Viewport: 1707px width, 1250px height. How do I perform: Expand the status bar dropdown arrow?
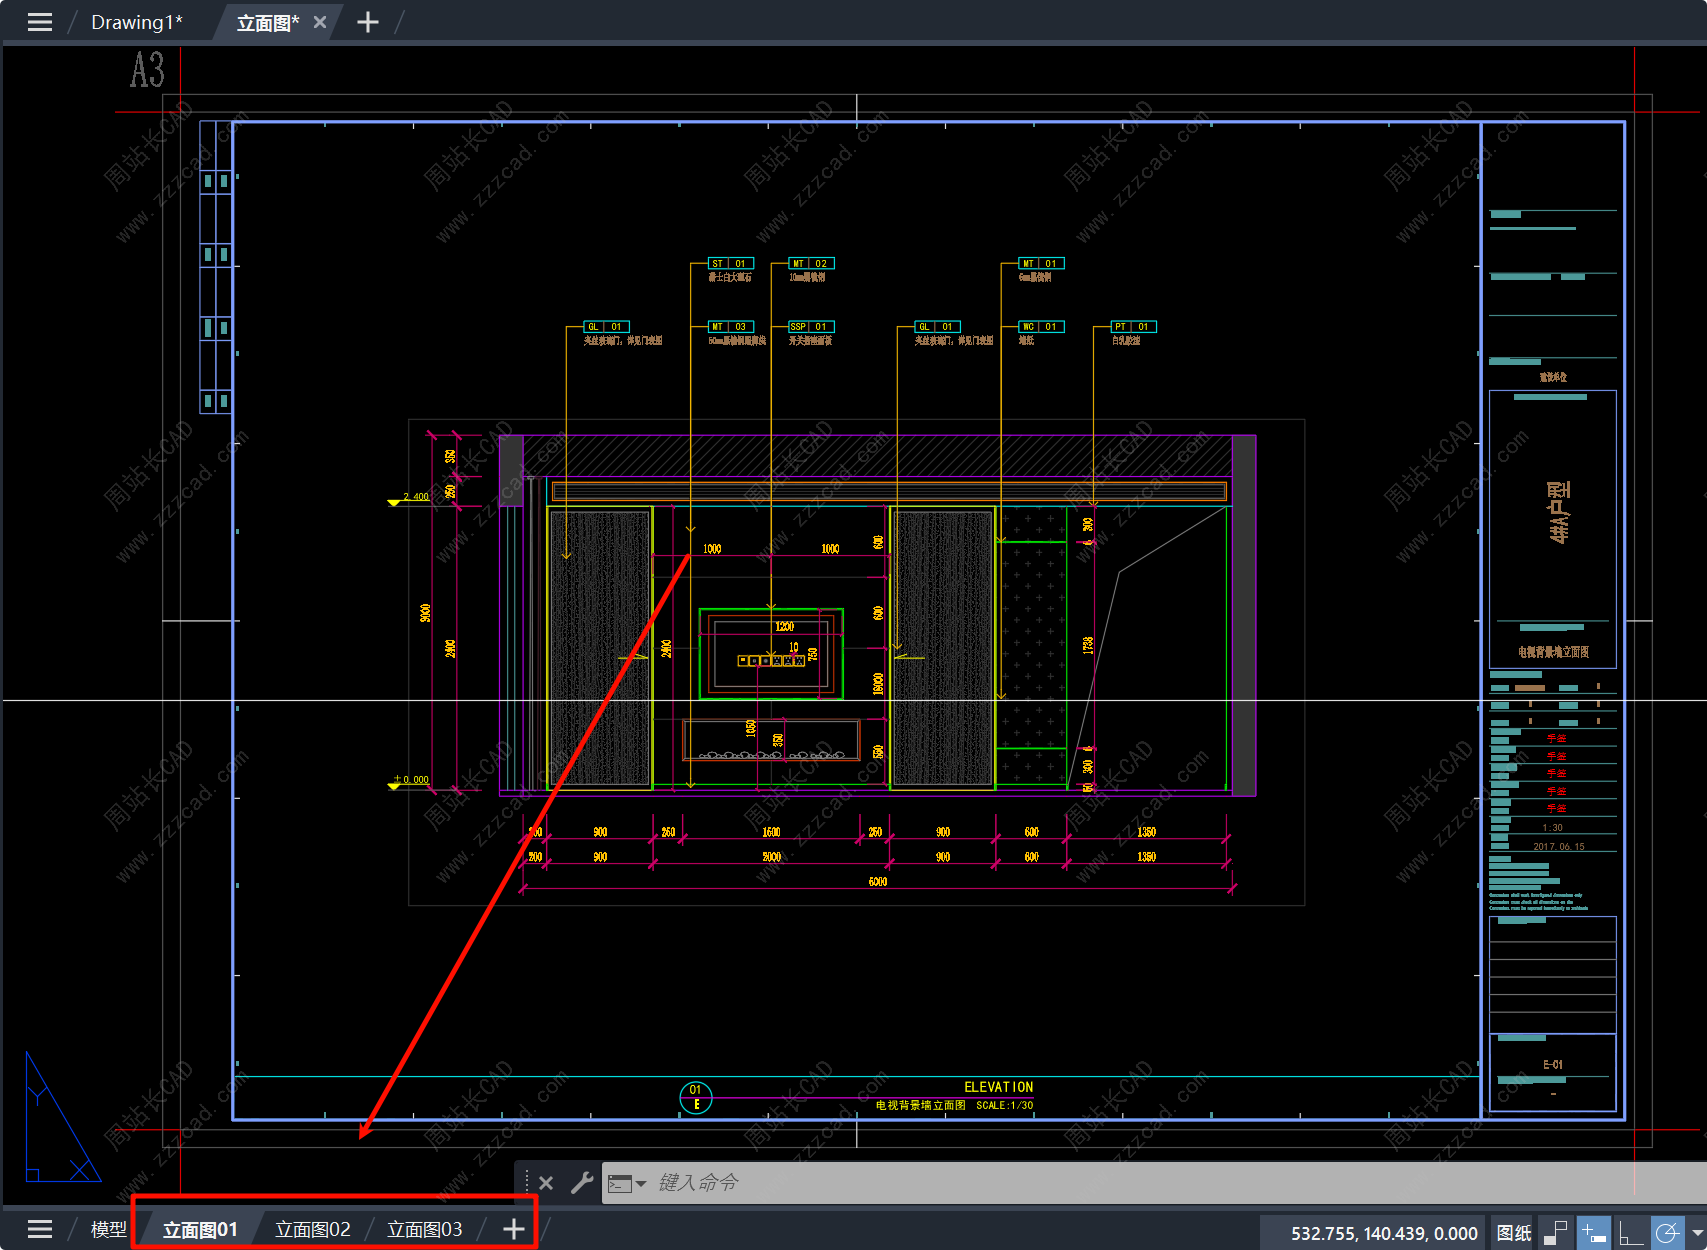tap(1696, 1233)
